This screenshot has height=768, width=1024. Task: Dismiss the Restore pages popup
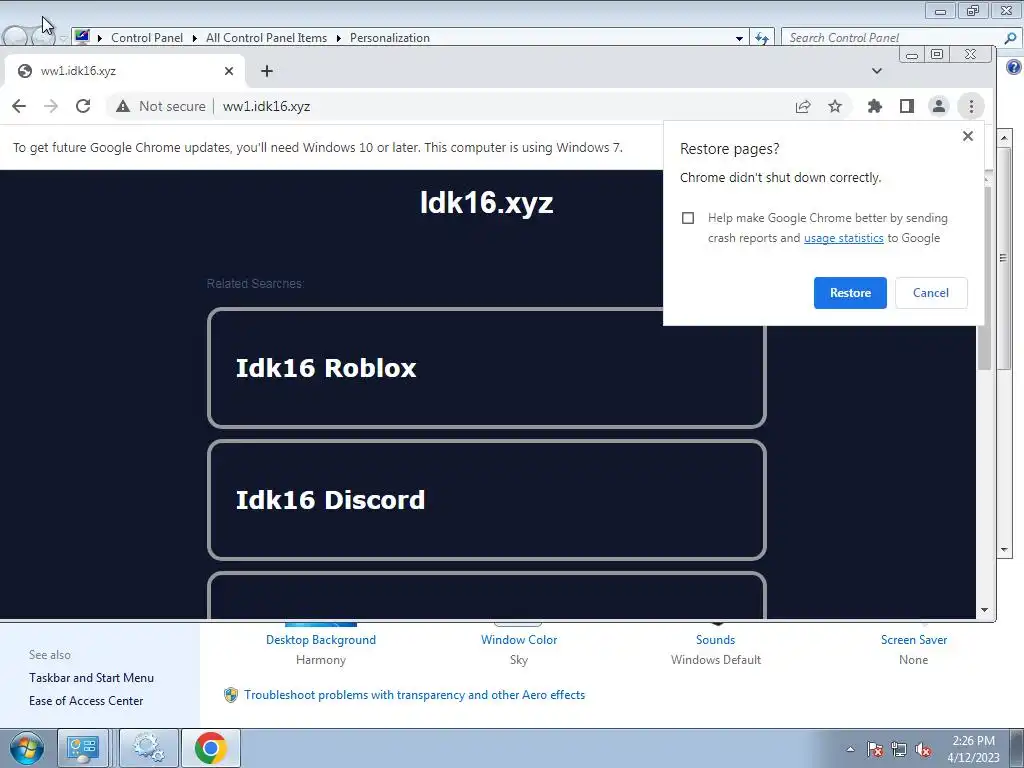tap(968, 136)
